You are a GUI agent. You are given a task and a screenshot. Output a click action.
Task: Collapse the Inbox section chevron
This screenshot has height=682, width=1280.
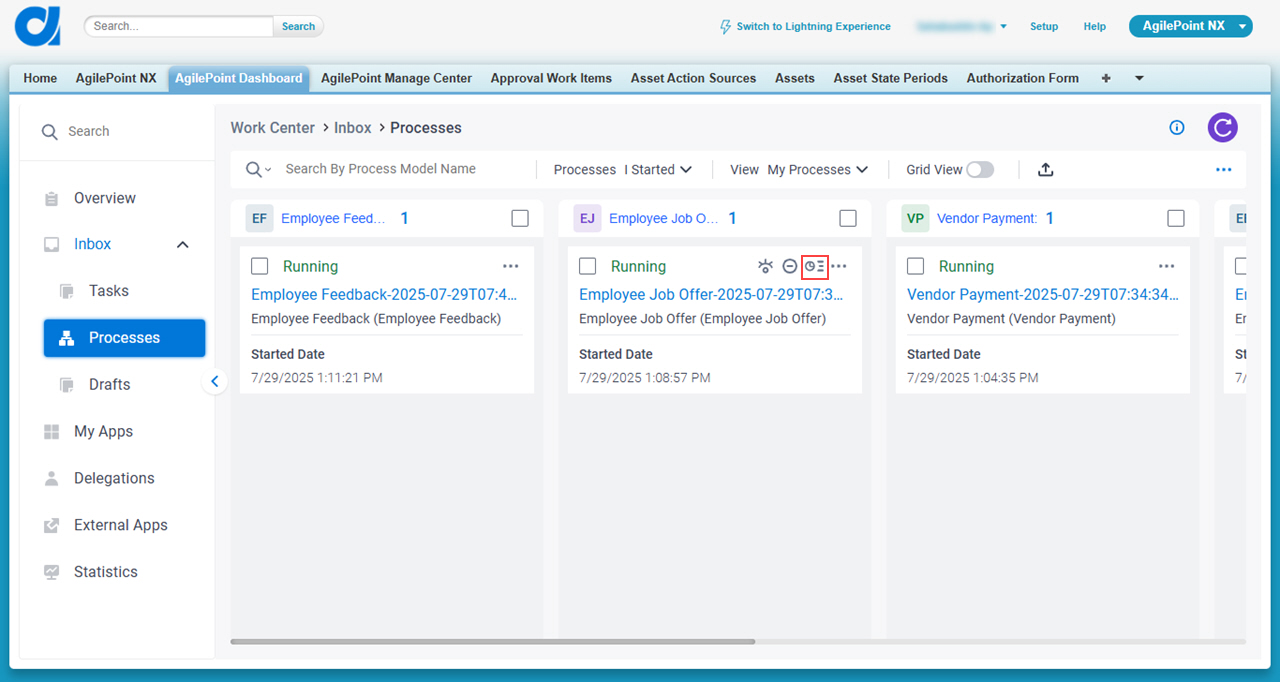coord(183,245)
